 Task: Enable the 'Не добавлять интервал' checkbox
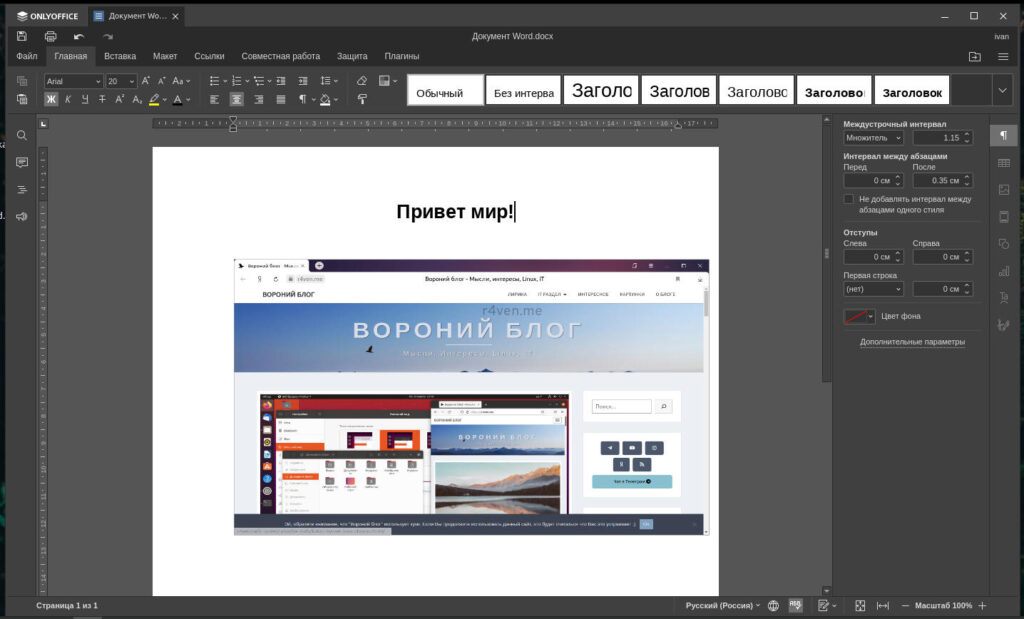[x=849, y=199]
